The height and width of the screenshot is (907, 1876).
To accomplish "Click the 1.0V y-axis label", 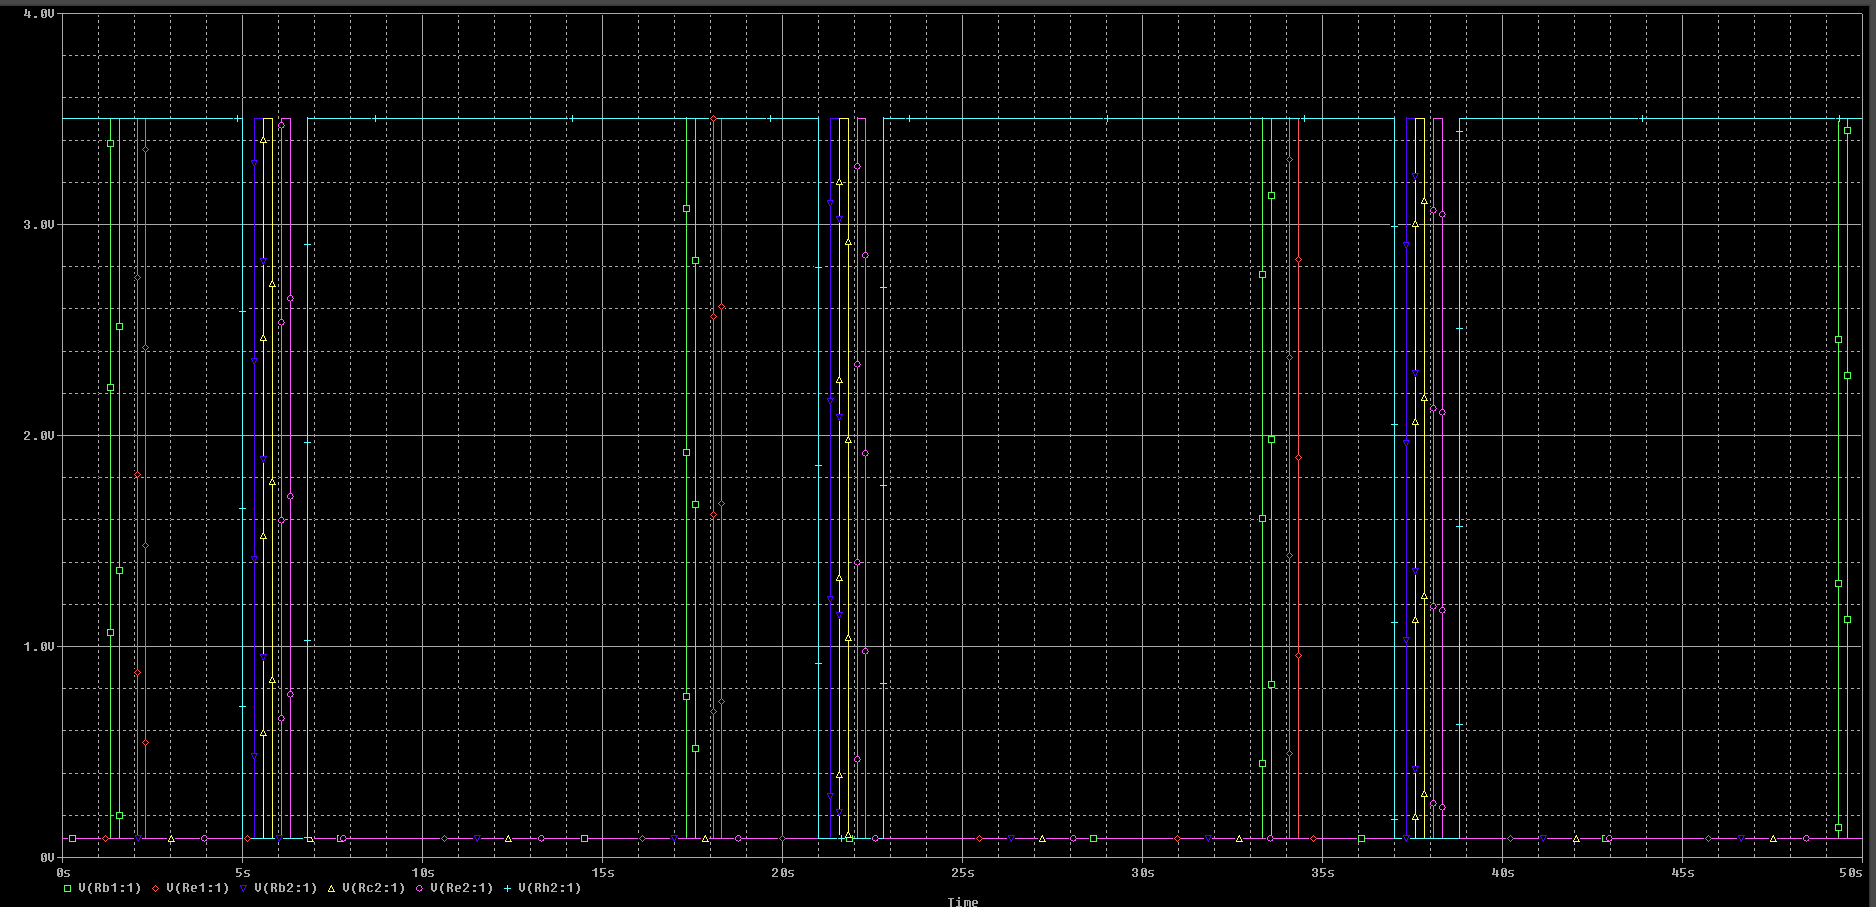I will click(38, 647).
